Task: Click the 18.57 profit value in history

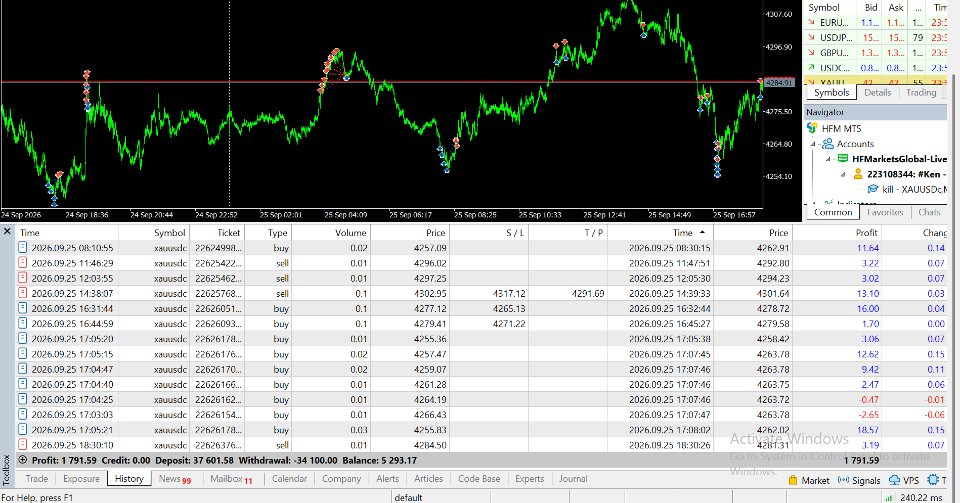Action: pyautogui.click(x=868, y=430)
